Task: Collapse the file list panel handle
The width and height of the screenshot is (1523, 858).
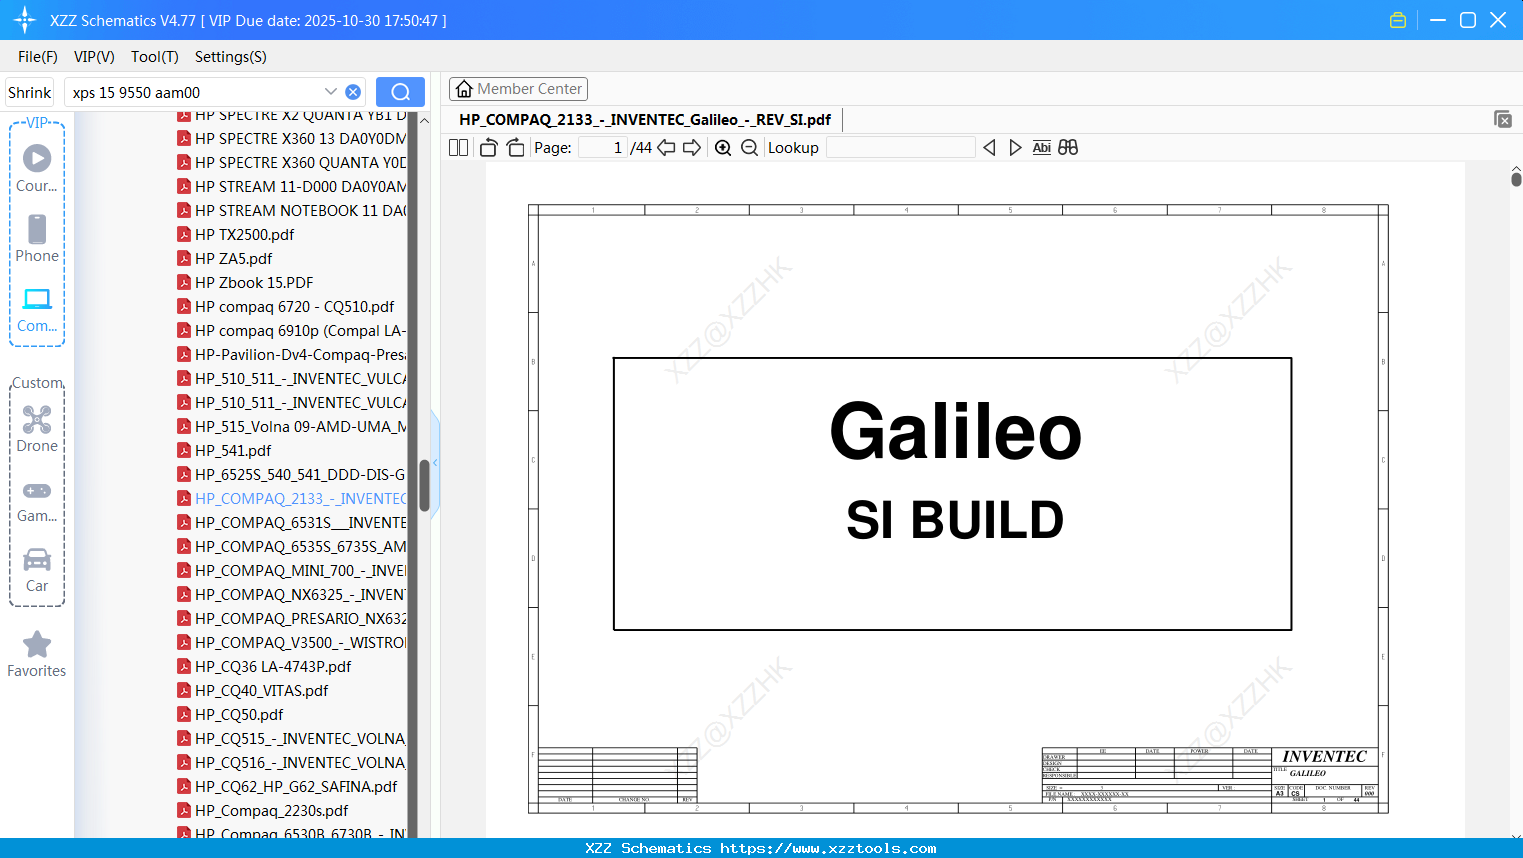Action: [435, 462]
